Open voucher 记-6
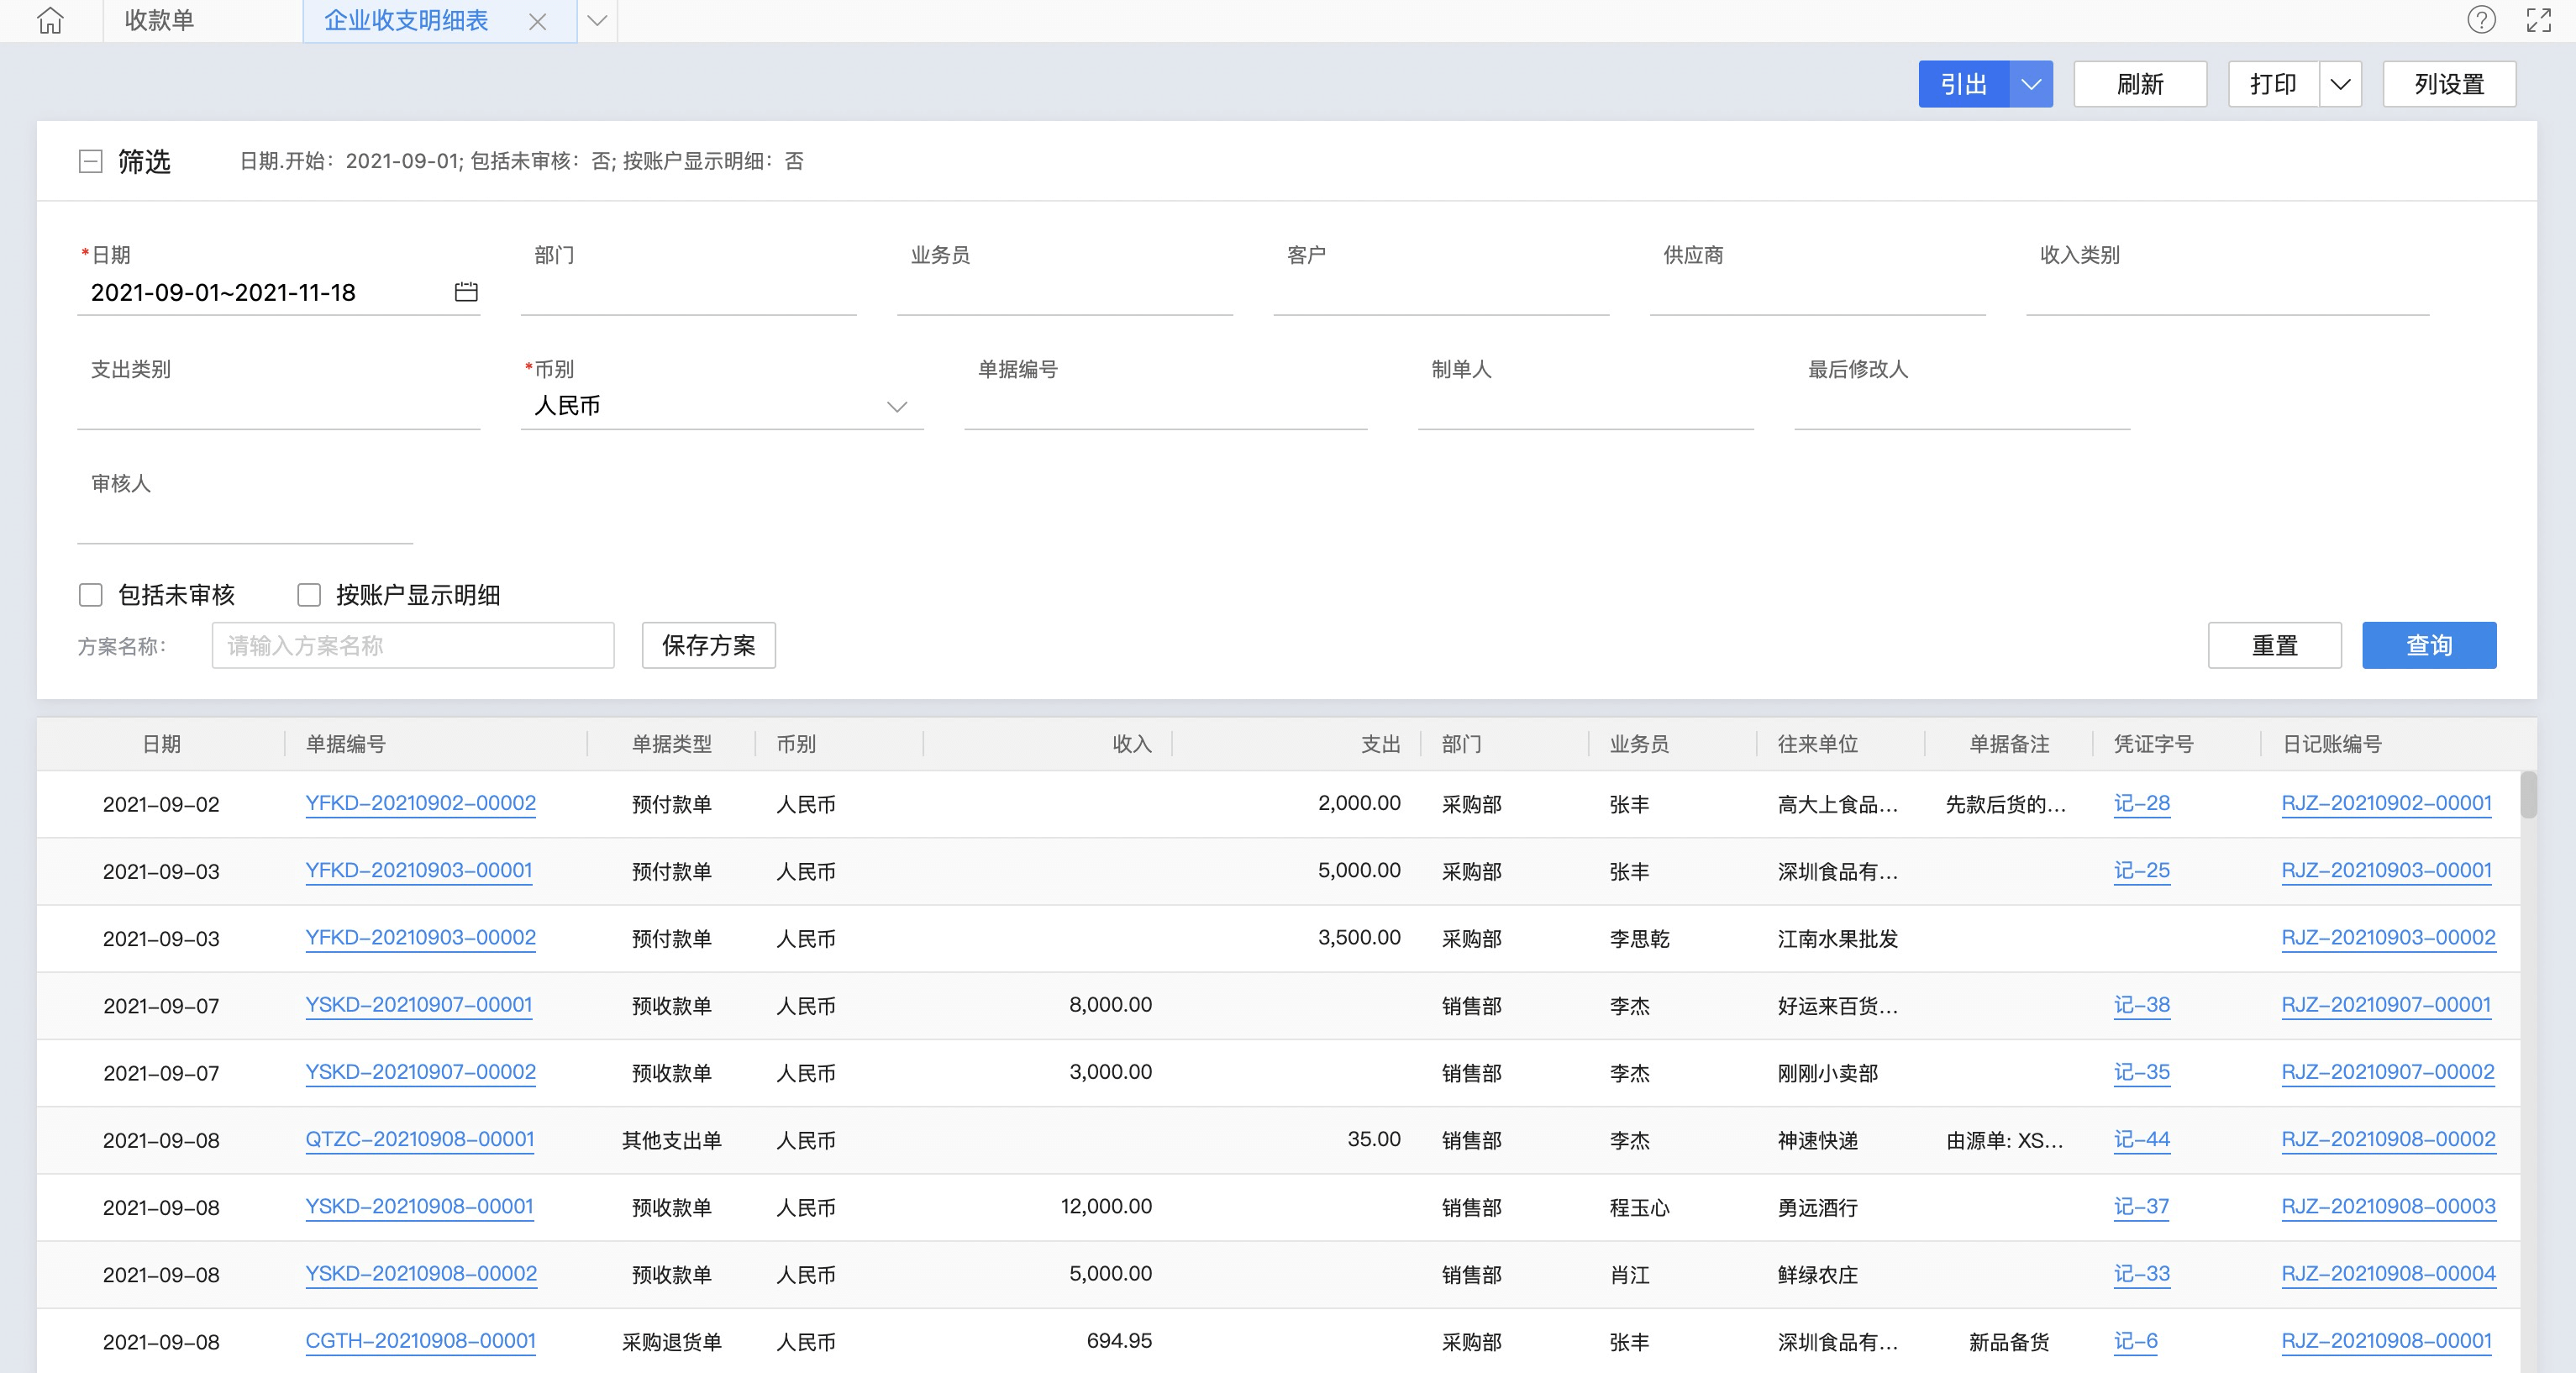2576x1373 pixels. coord(2135,1340)
